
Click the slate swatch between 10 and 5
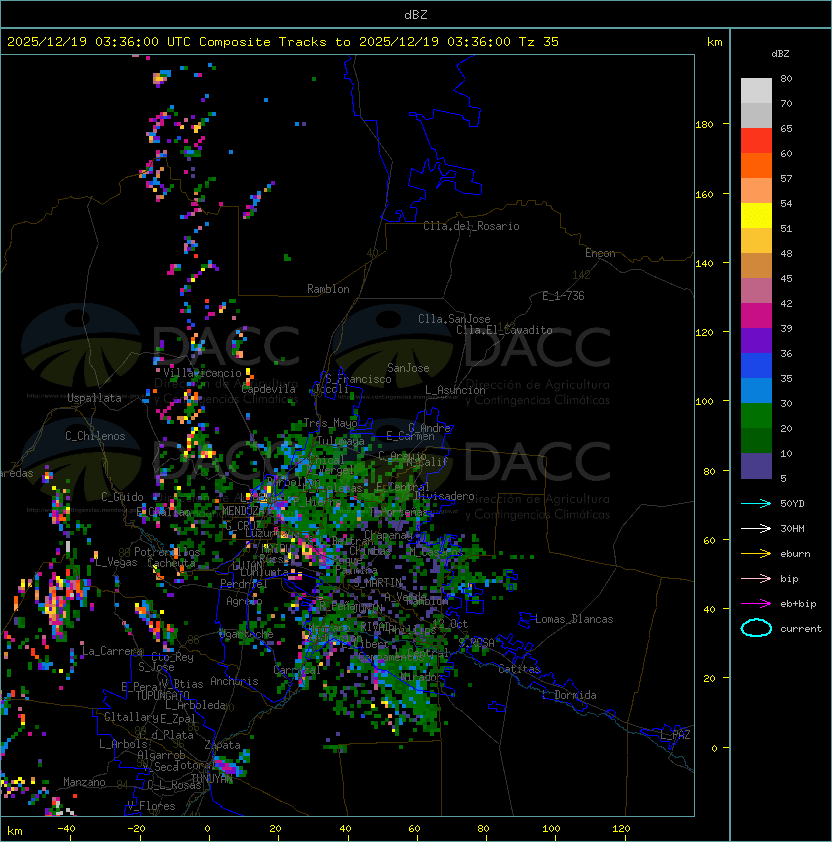click(756, 466)
